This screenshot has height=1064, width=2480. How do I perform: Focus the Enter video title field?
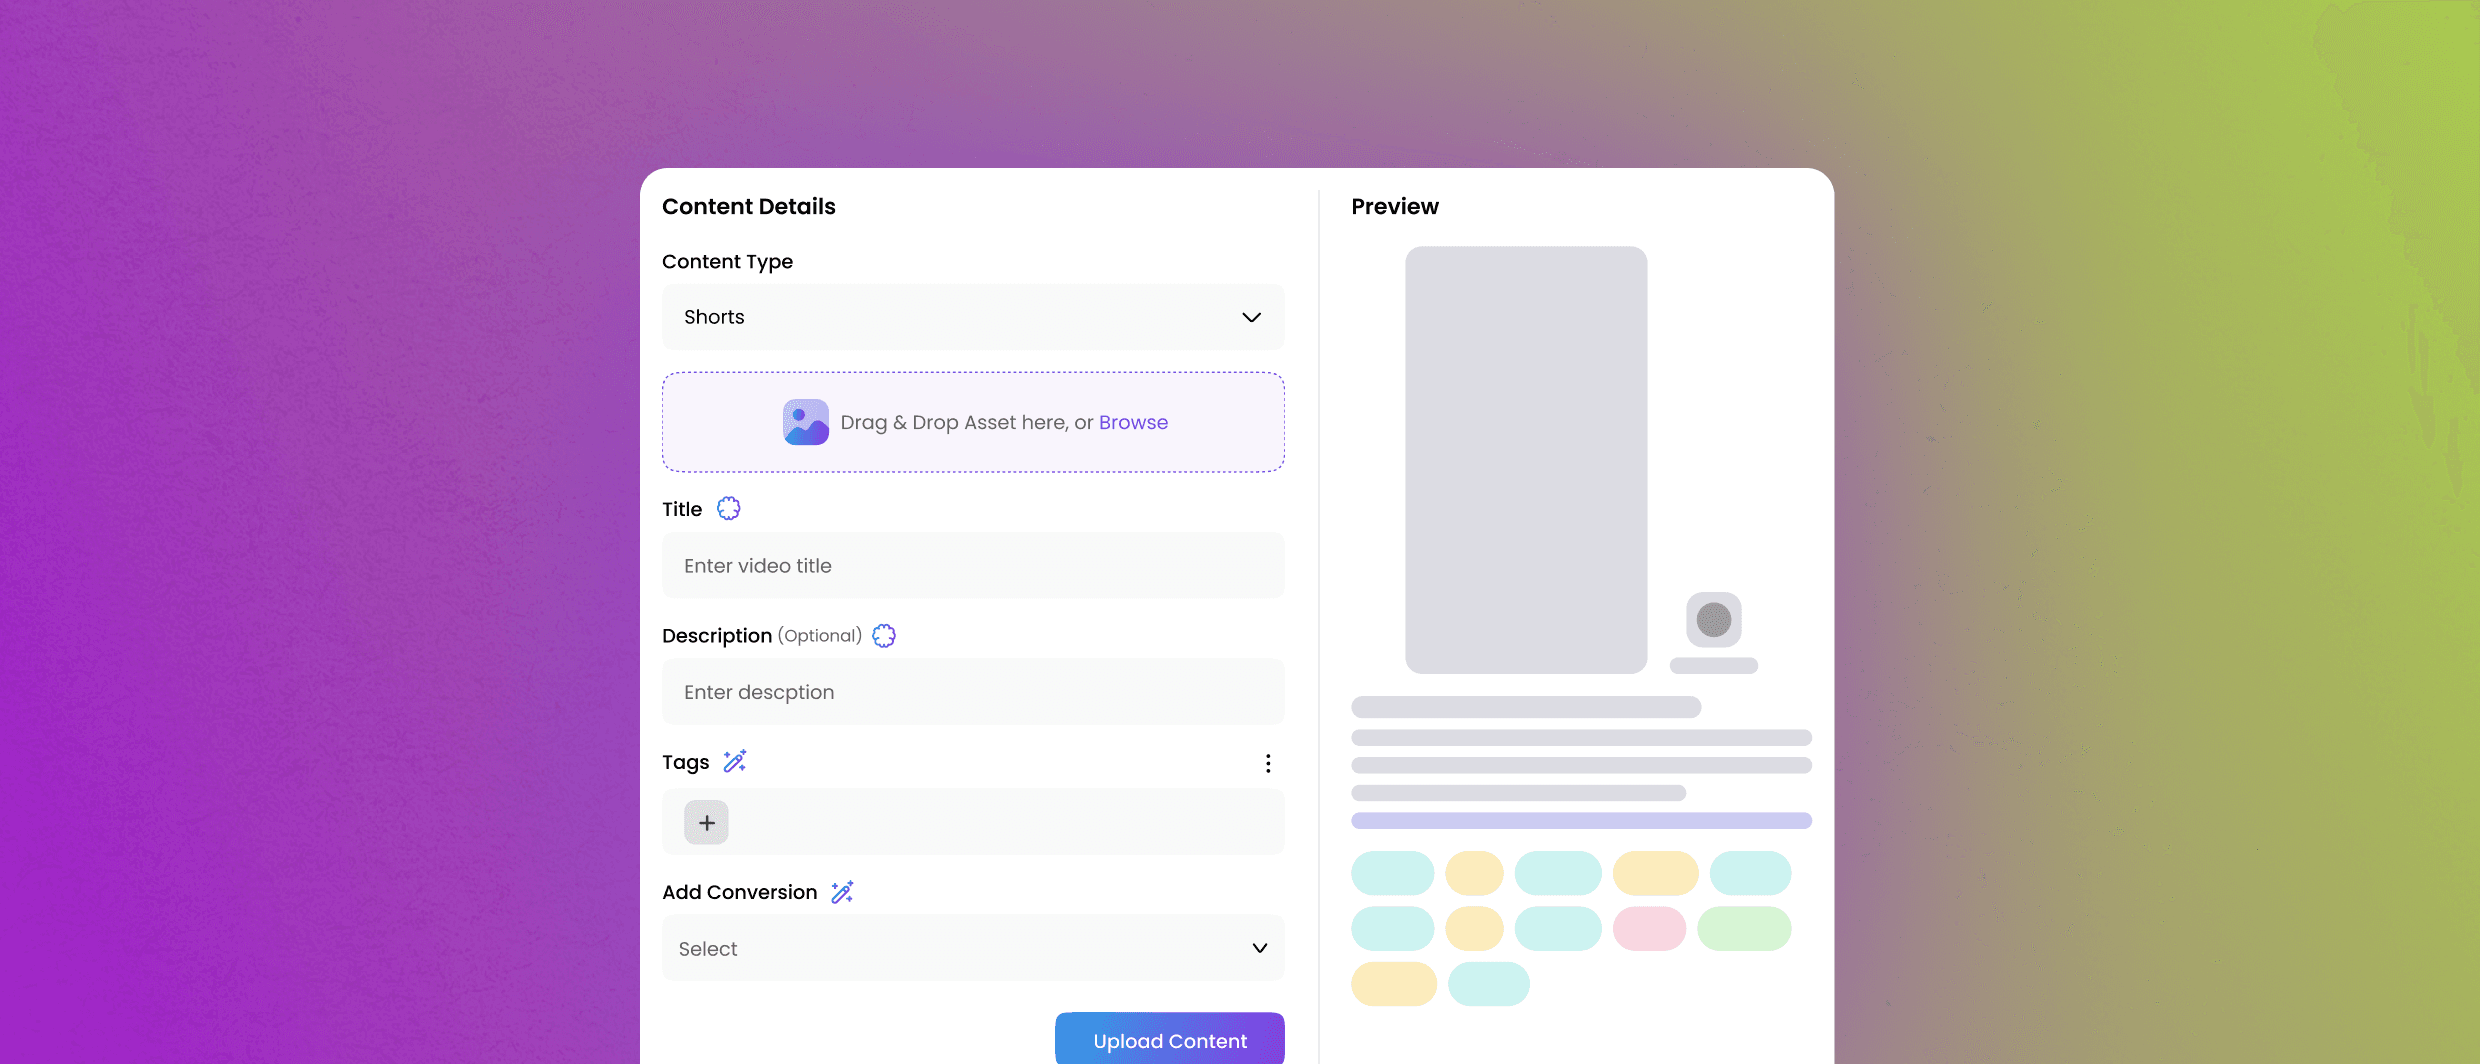click(x=973, y=566)
